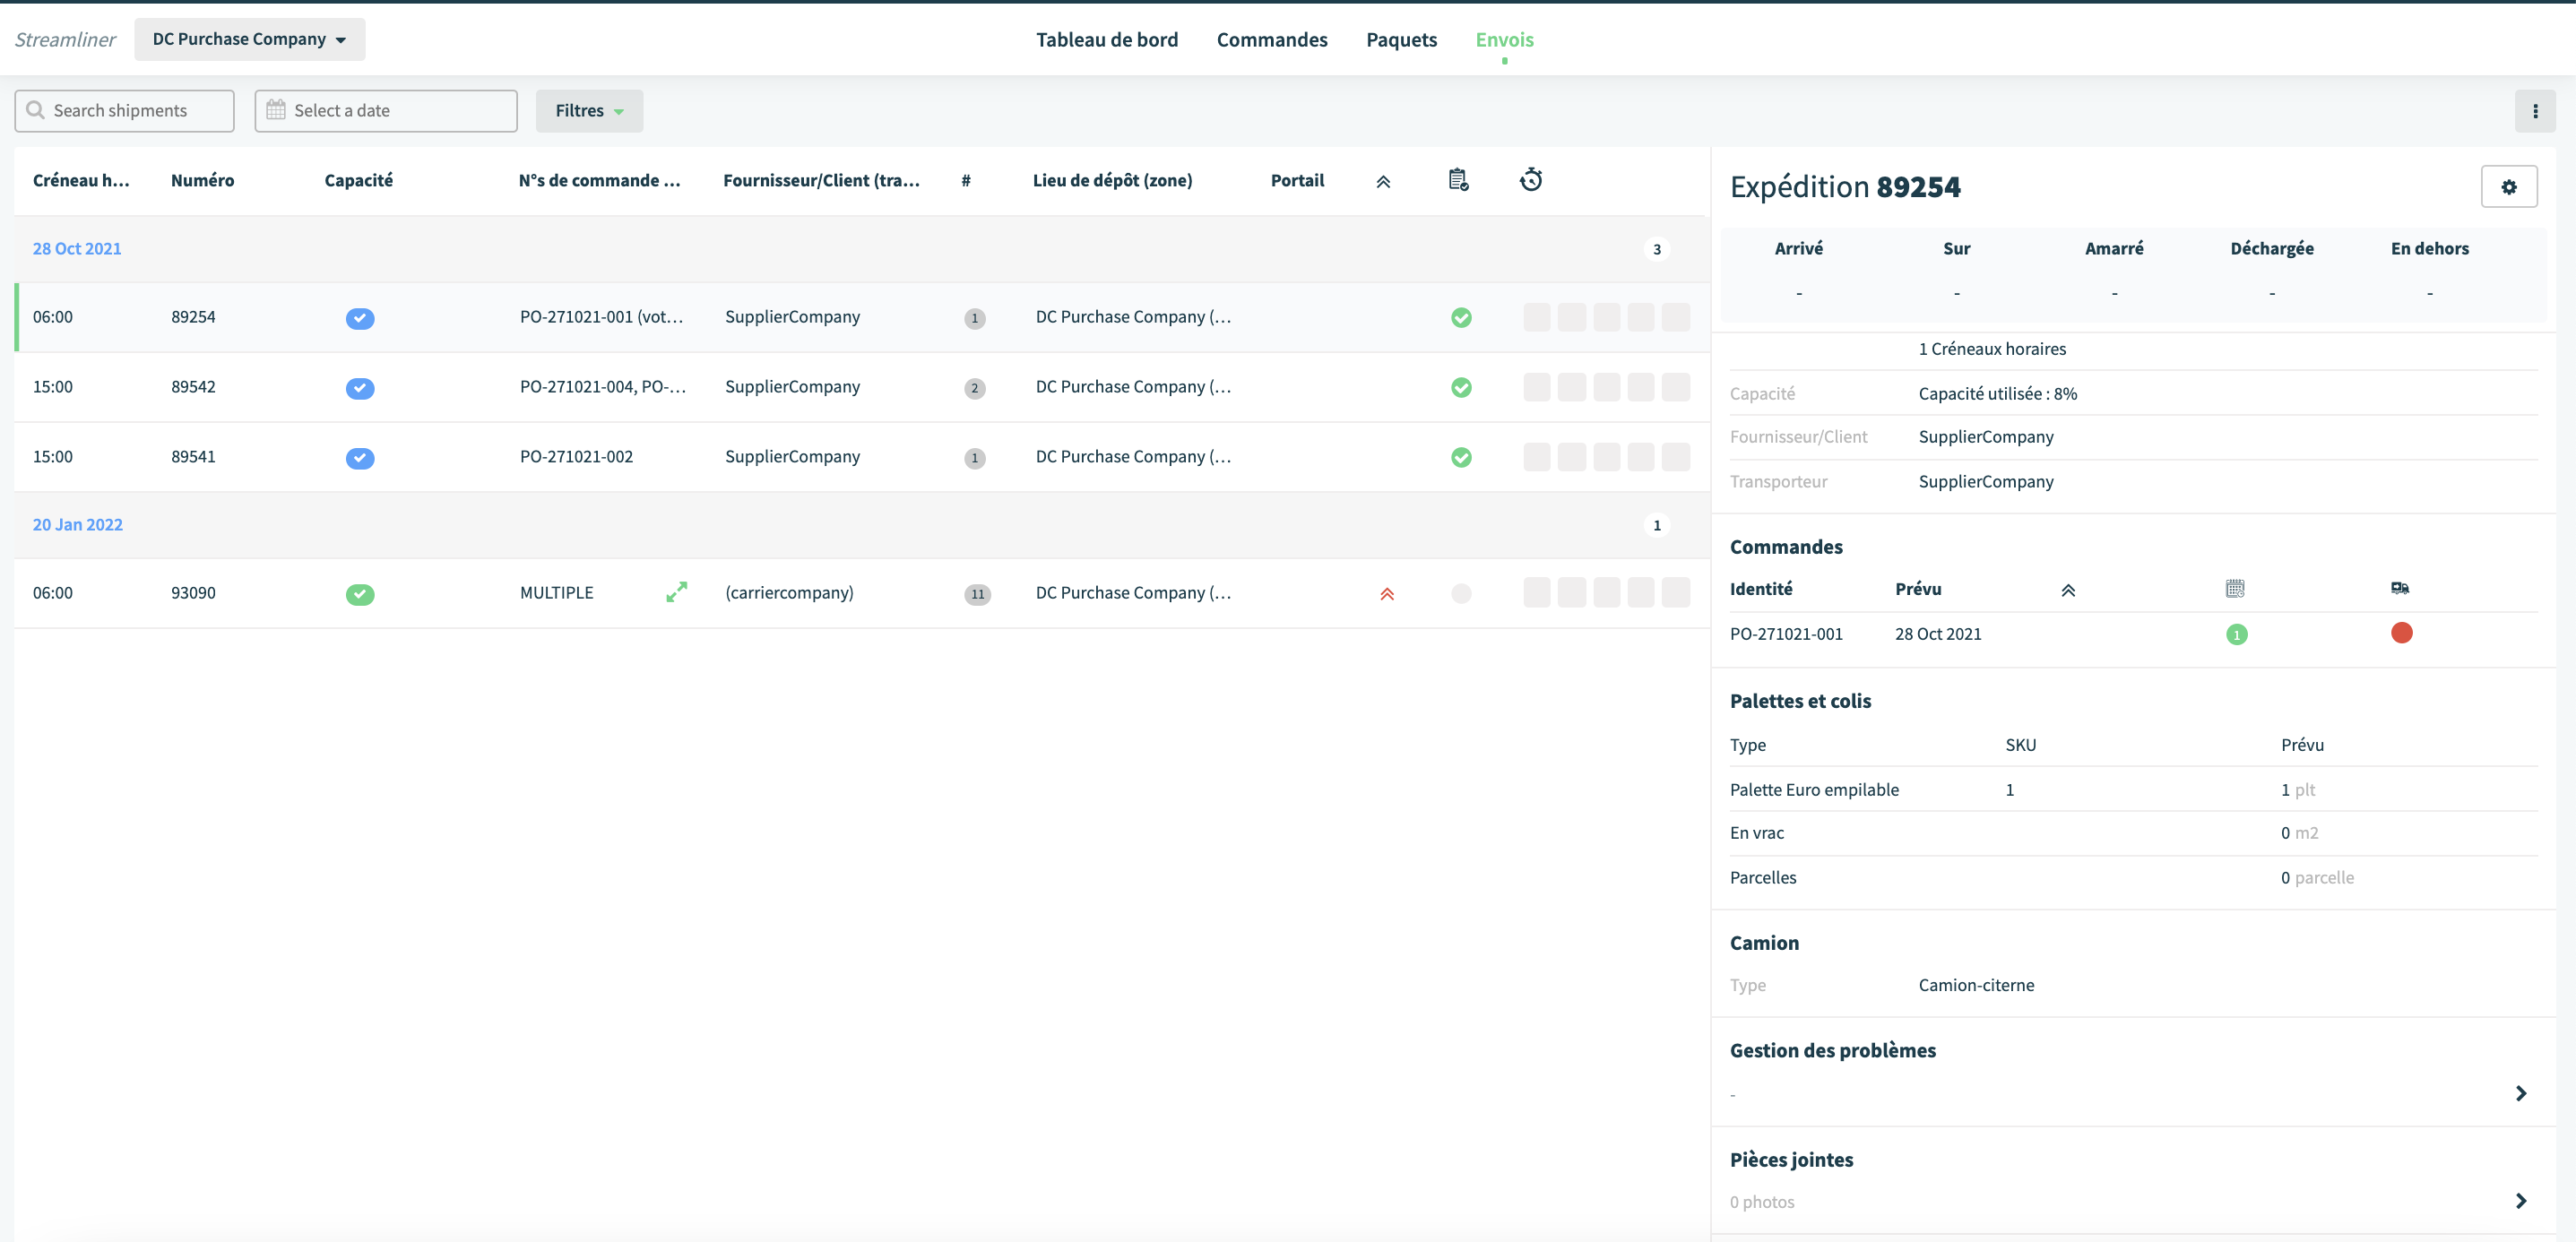This screenshot has width=2576, height=1242.
Task: Click the (carriercompany) cell
Action: pos(789,593)
